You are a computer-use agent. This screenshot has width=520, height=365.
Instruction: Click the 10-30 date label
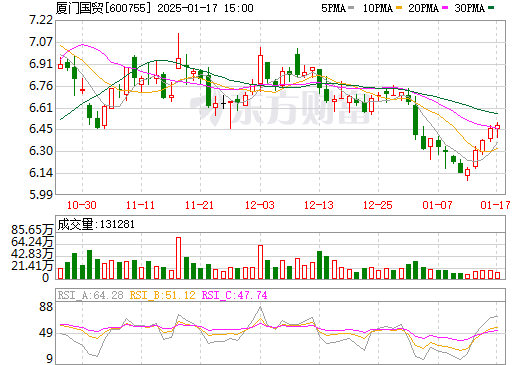tap(82, 205)
